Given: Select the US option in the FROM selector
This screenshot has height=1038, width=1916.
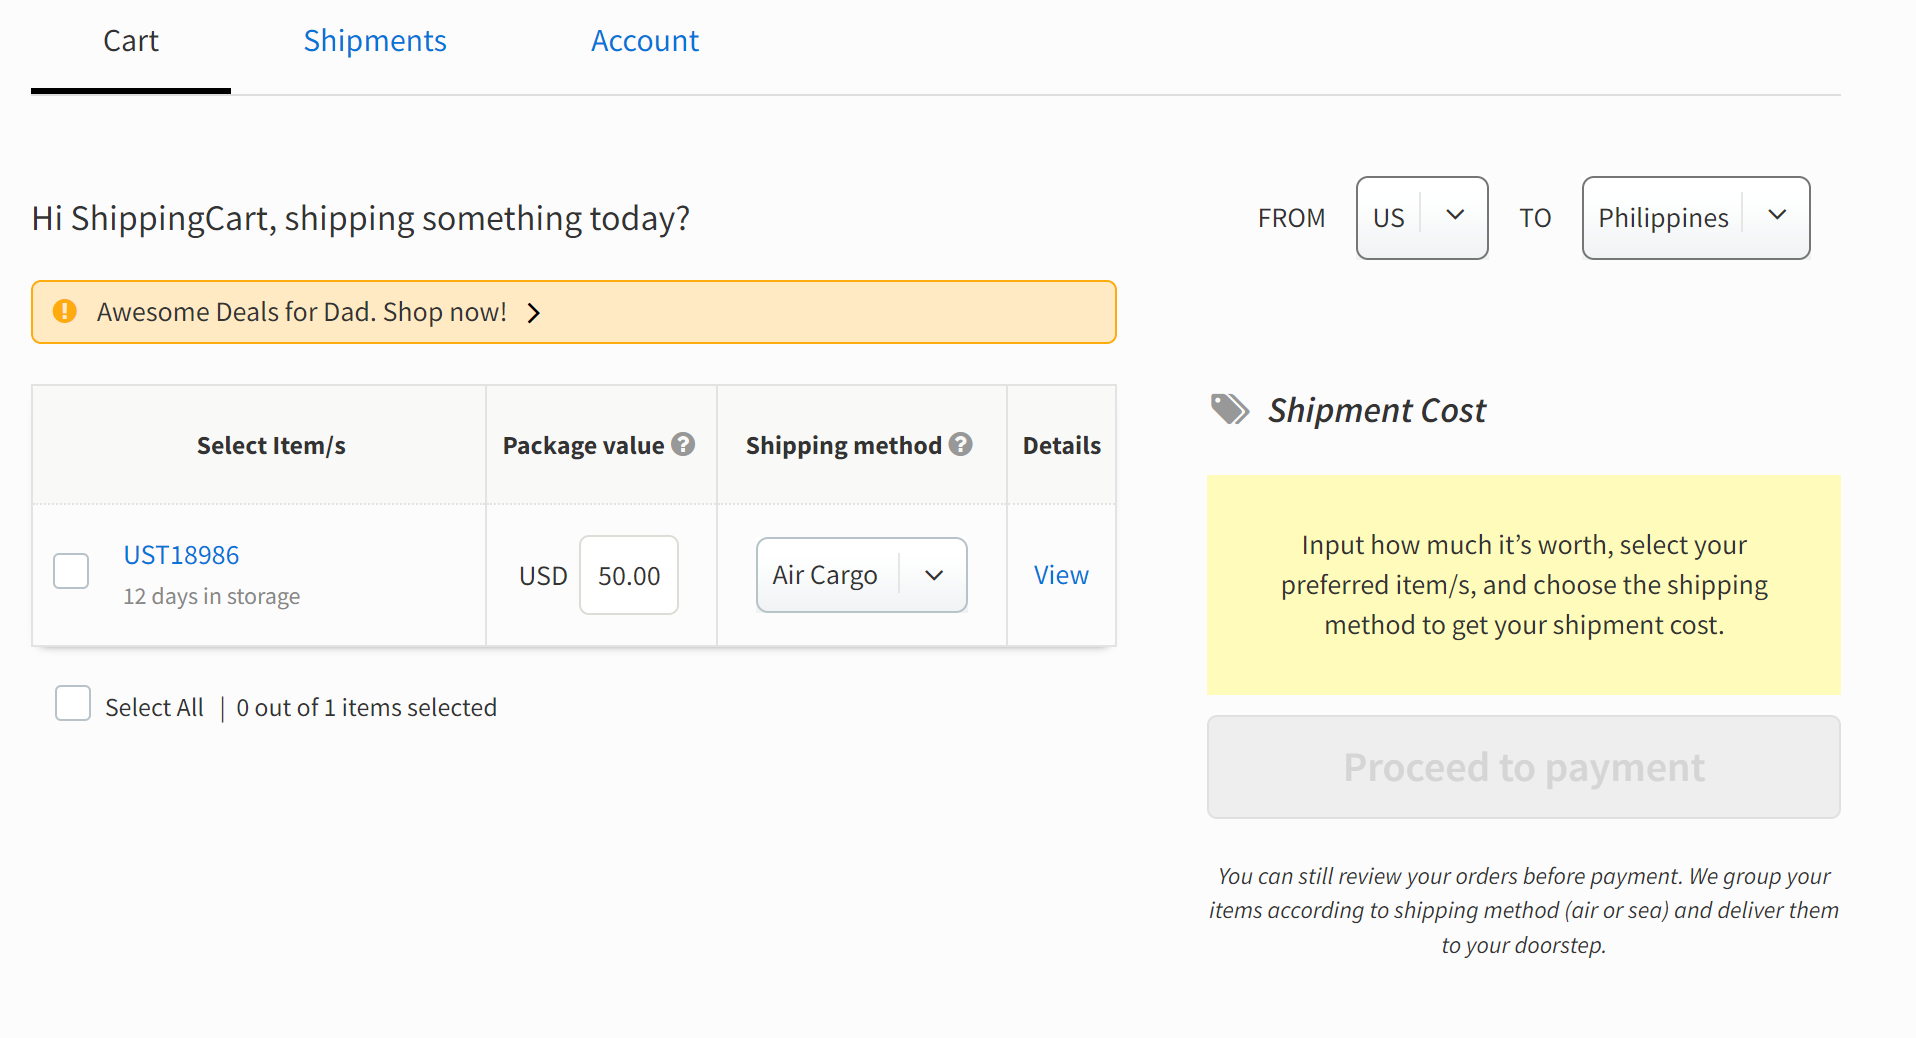Looking at the screenshot, I should pyautogui.click(x=1390, y=217).
